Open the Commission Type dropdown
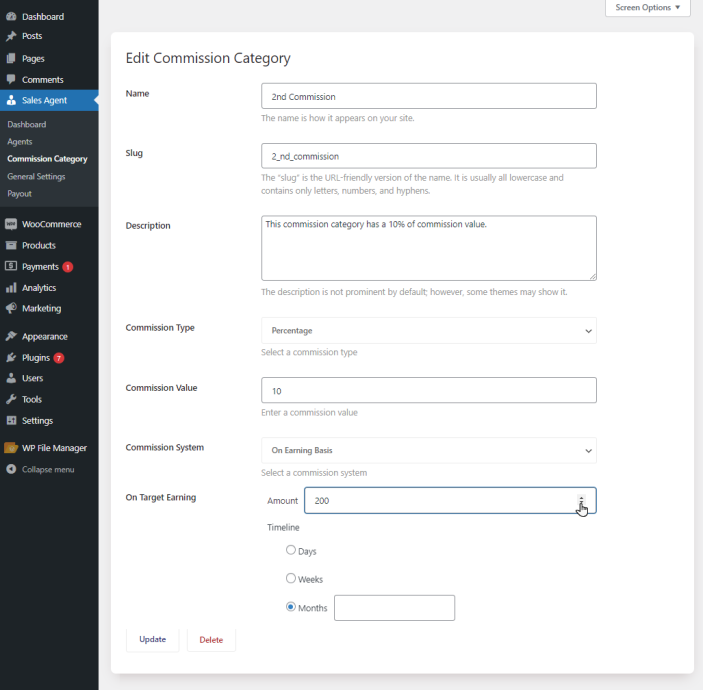The image size is (703, 690). 428,330
